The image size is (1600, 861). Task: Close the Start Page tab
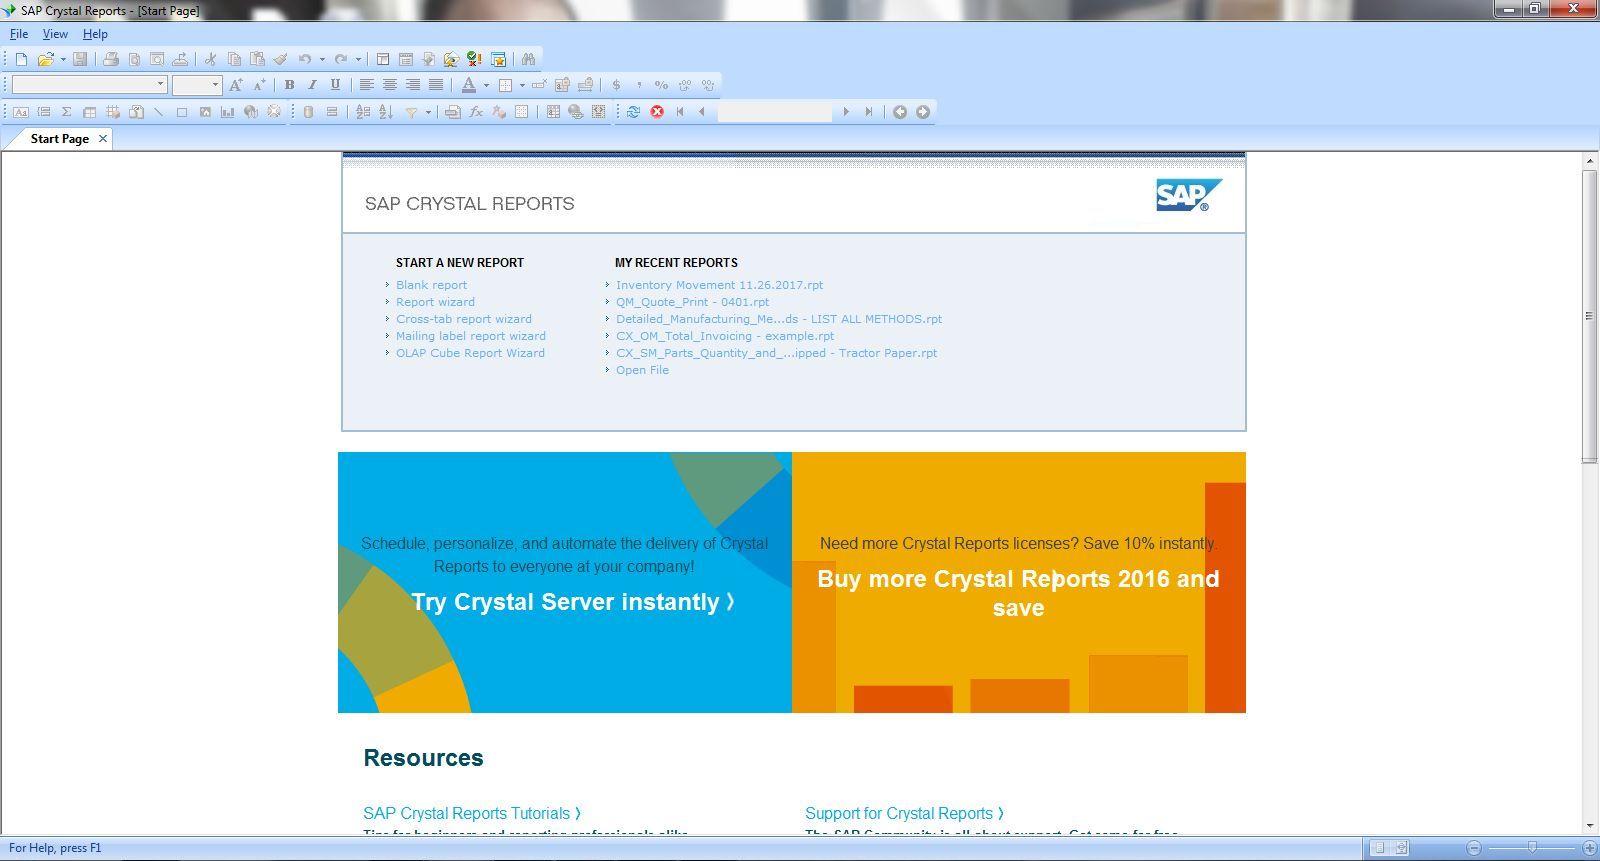102,139
